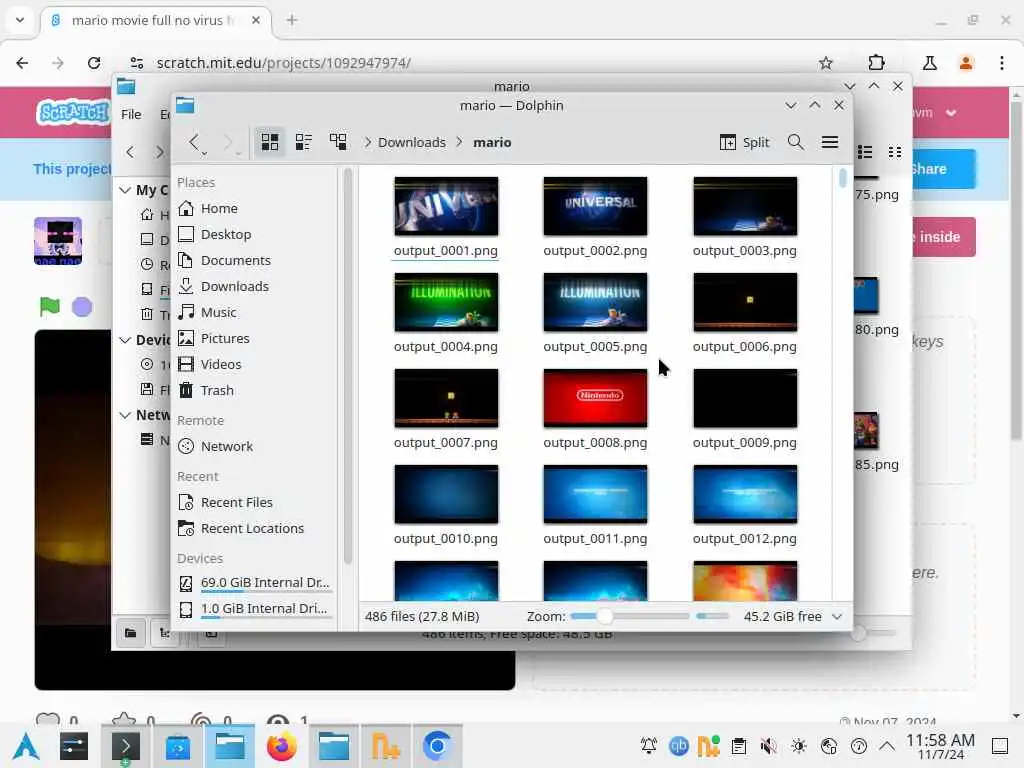Launch Firefox from taskbar
The height and width of the screenshot is (768, 1024).
pos(281,746)
